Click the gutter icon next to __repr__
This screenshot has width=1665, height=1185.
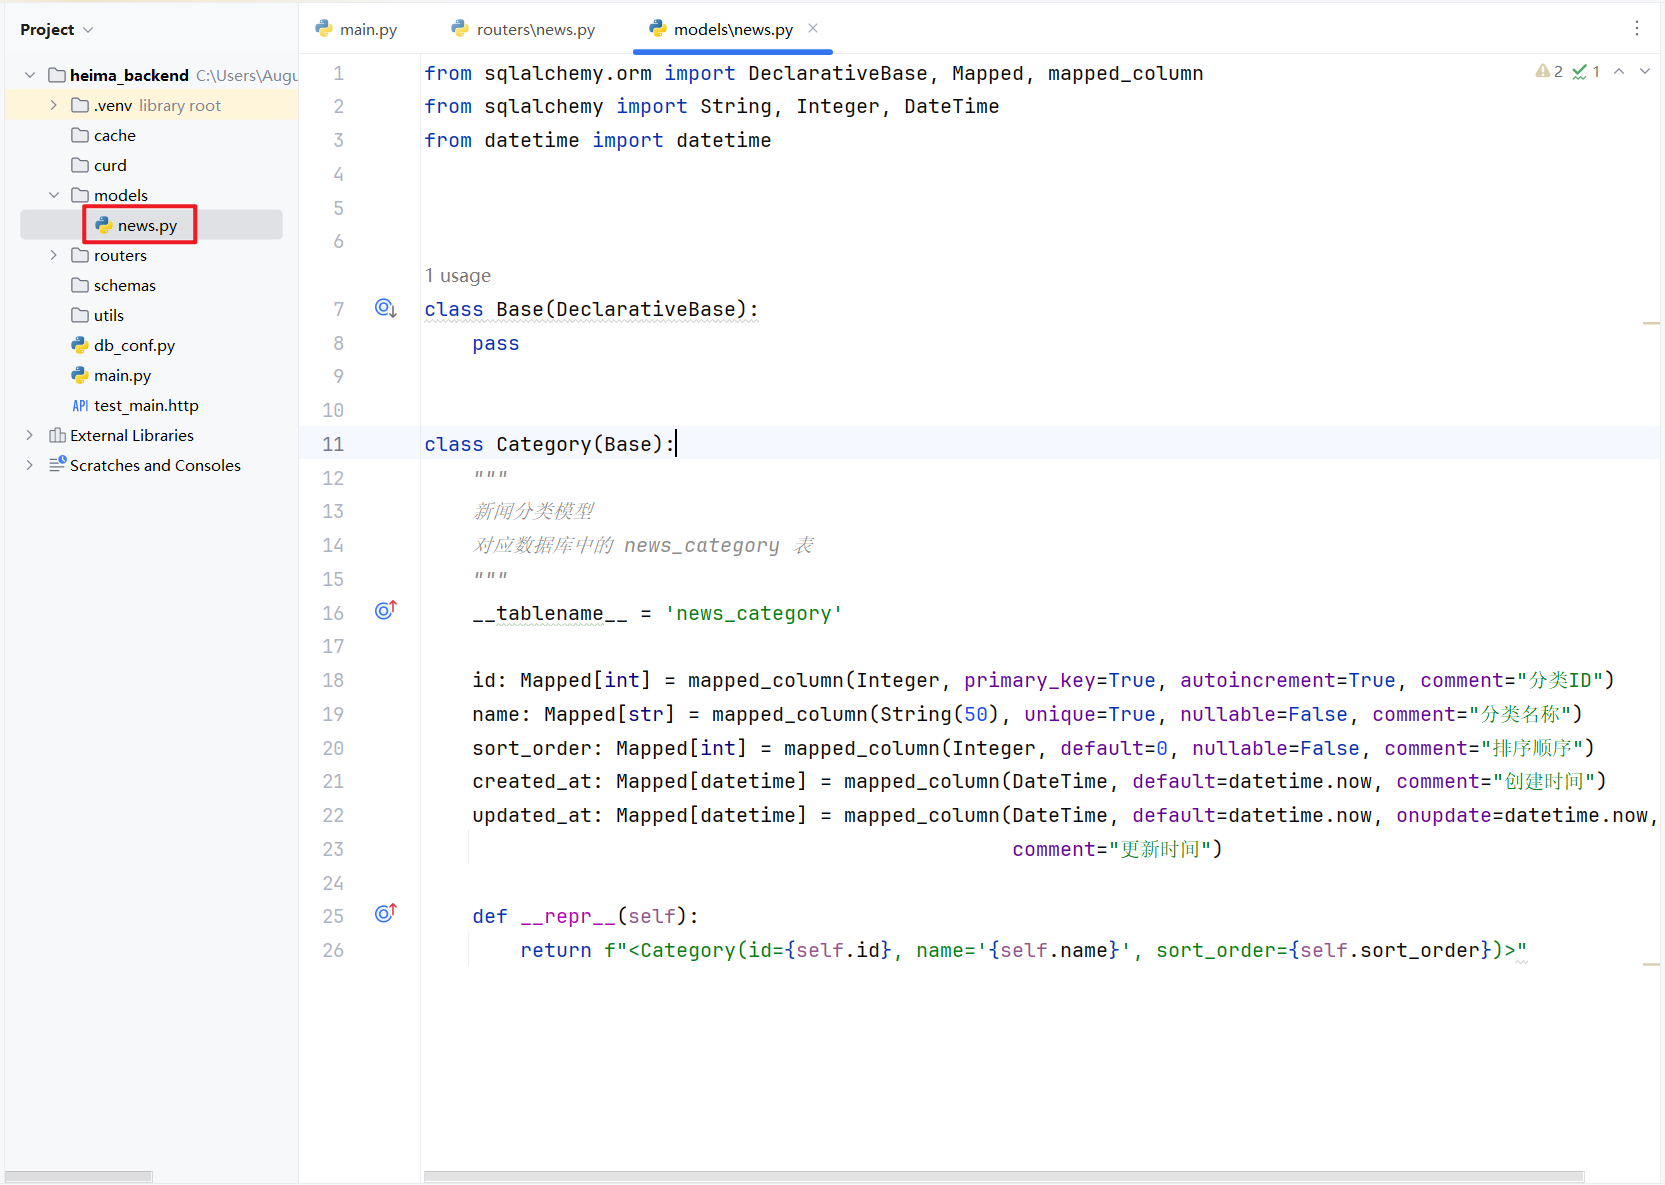(385, 913)
